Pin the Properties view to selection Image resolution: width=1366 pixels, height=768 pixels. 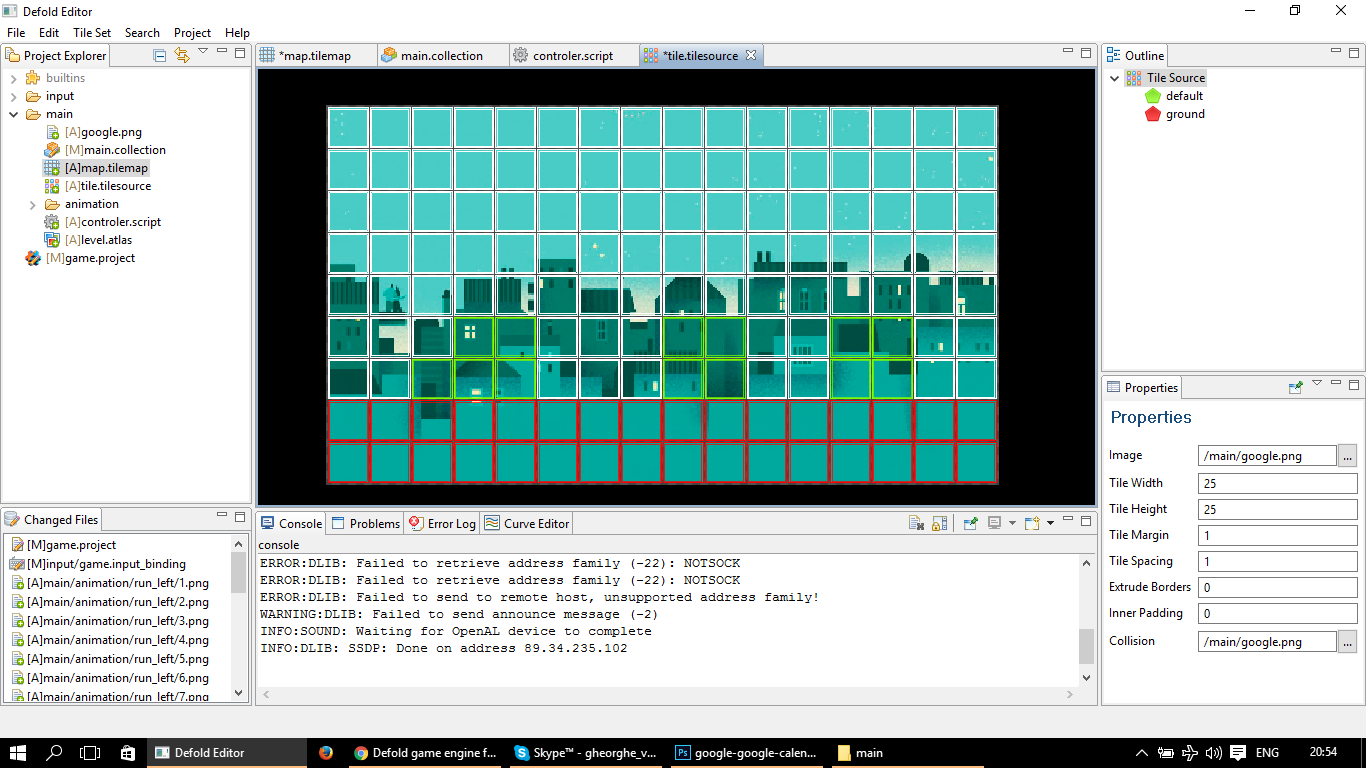(1296, 387)
